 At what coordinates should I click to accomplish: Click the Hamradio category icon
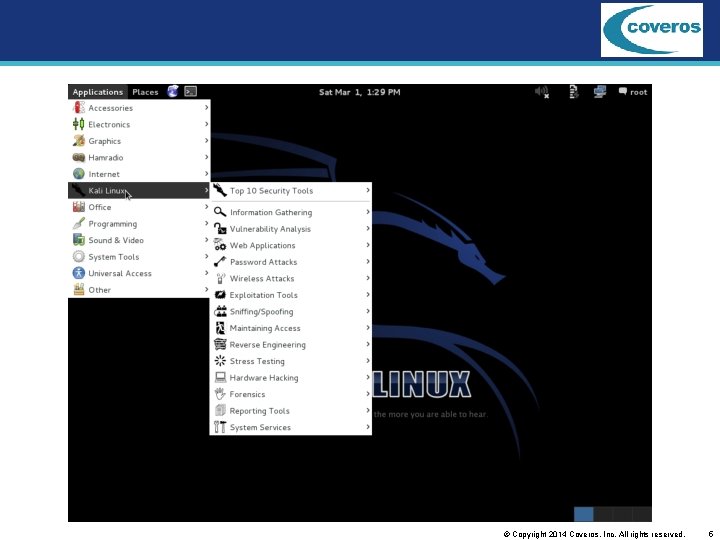[x=79, y=158]
